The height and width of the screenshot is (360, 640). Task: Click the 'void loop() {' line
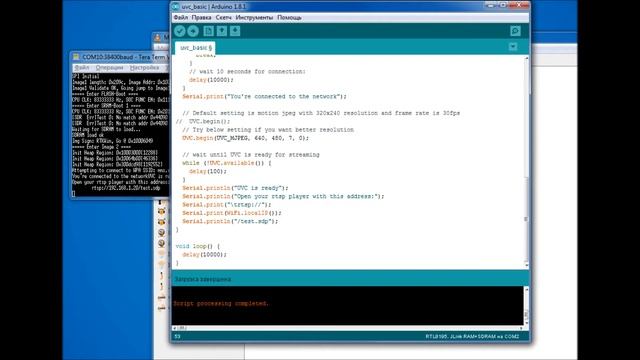pos(198,246)
